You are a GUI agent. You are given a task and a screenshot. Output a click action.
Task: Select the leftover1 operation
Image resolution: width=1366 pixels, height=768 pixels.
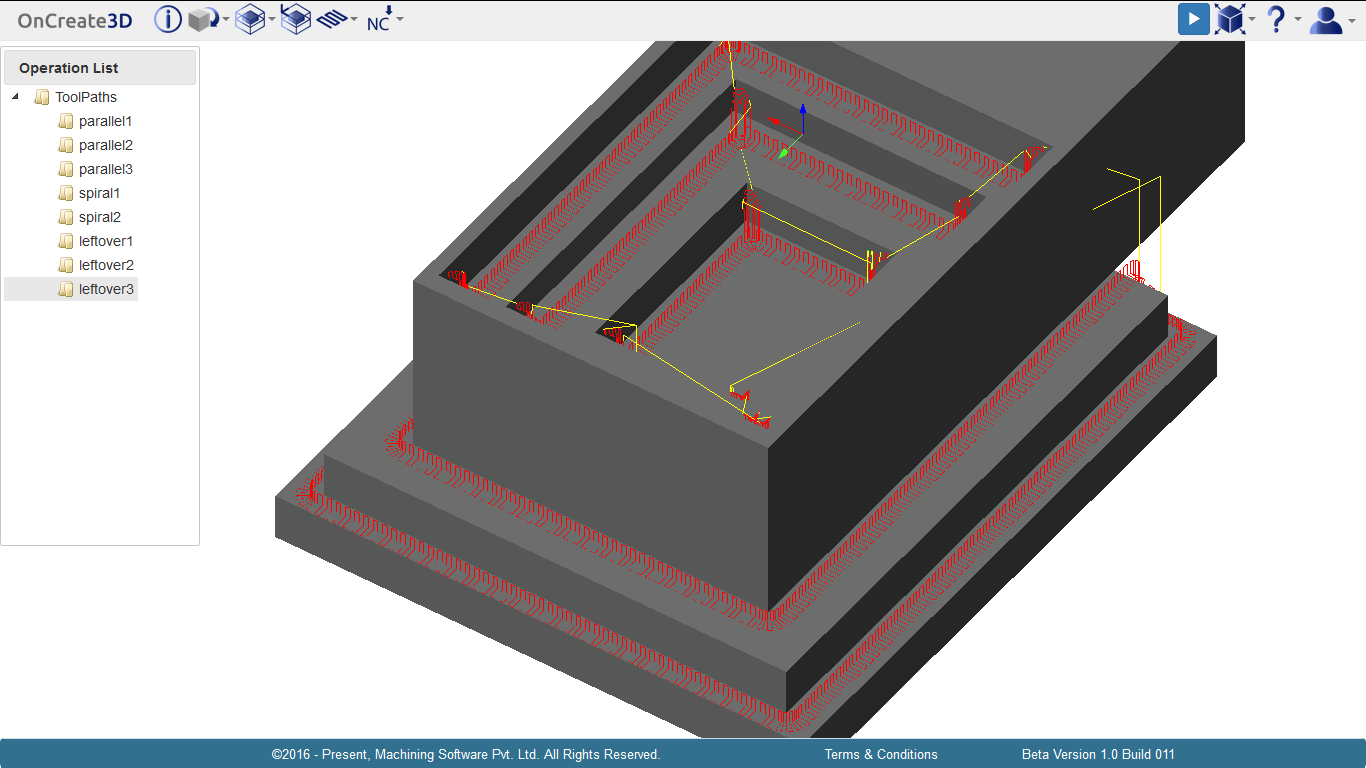click(105, 241)
